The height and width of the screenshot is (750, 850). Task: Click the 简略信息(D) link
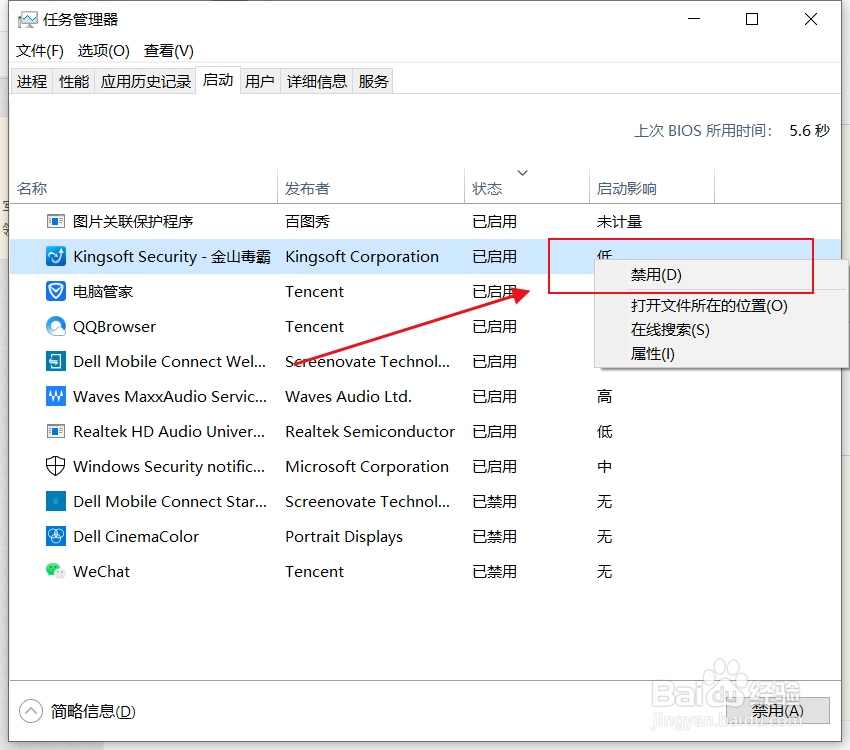coord(93,711)
